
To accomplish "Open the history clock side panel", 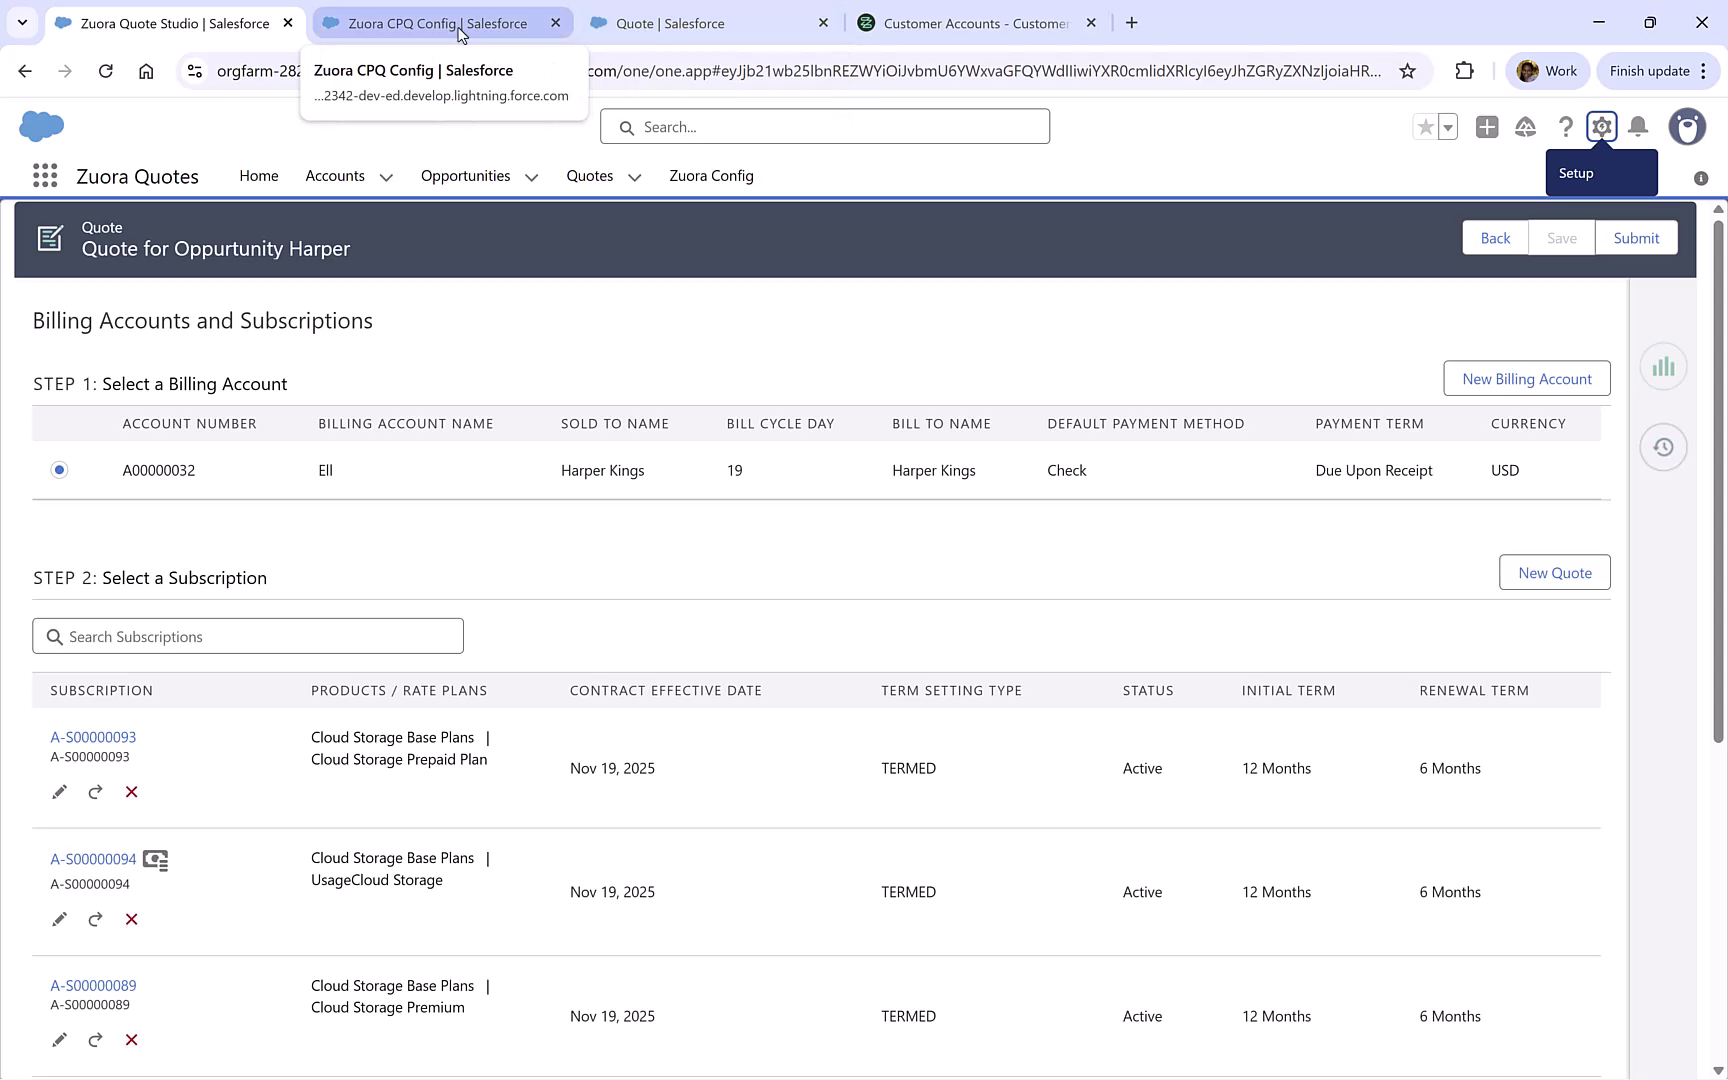I will [x=1663, y=447].
